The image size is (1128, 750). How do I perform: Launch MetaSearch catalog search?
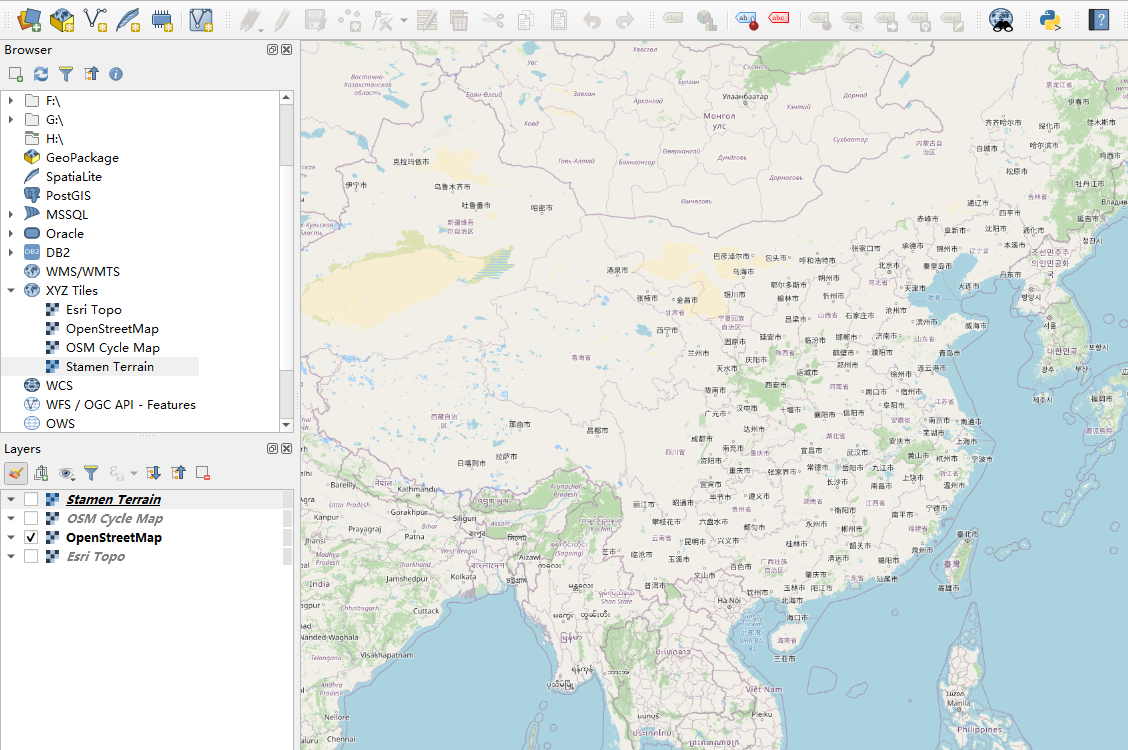click(1001, 18)
